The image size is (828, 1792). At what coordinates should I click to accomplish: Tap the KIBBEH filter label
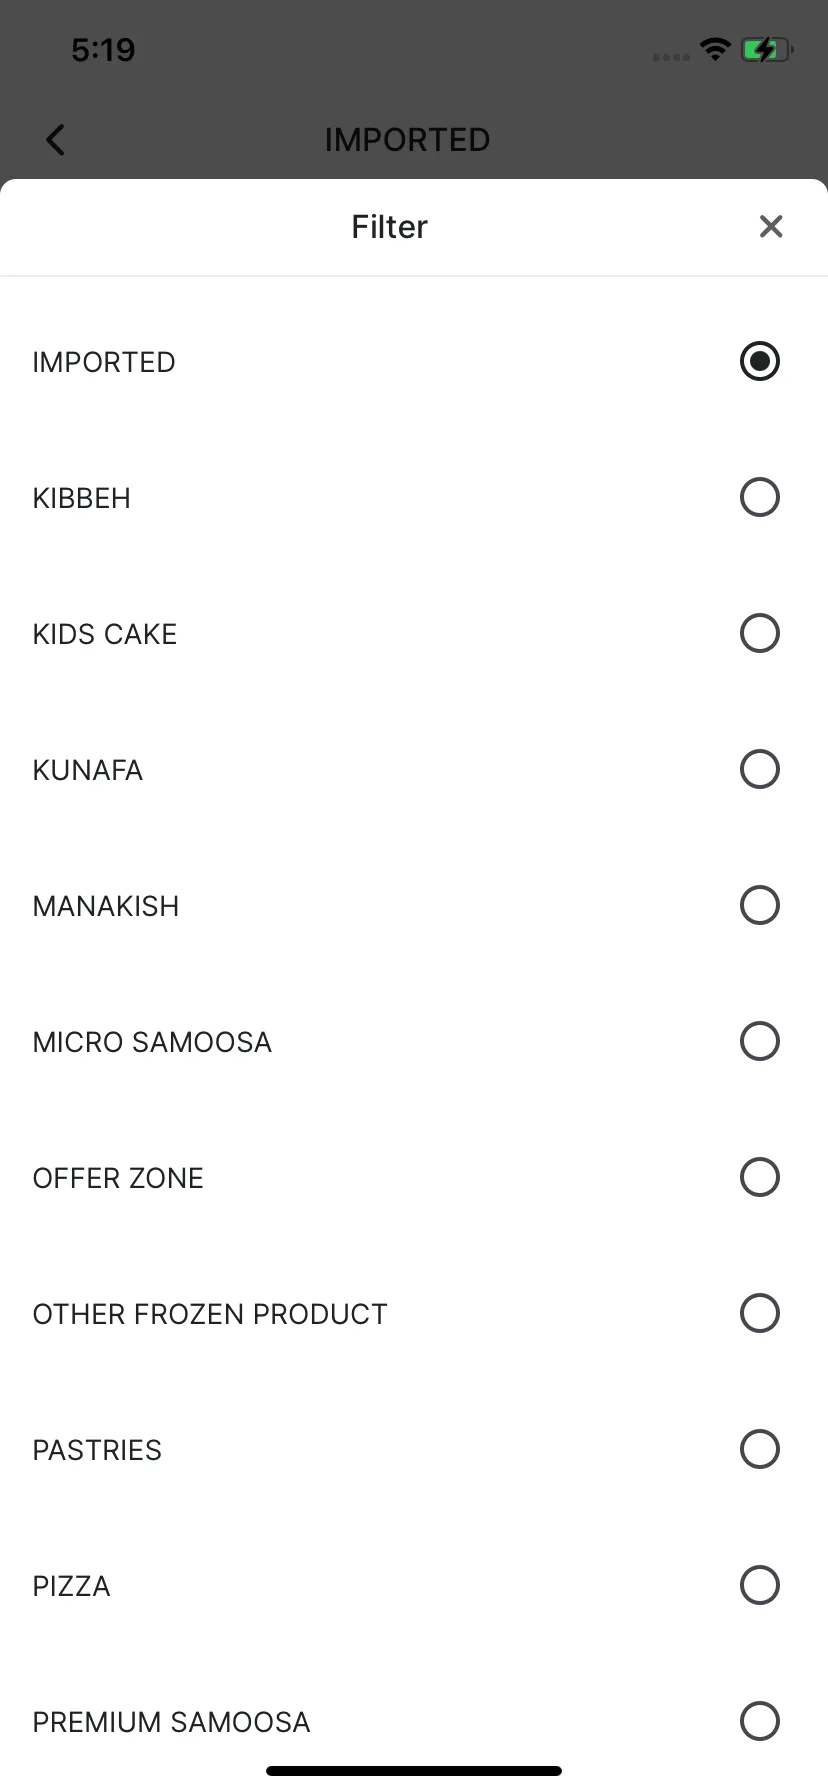tap(82, 498)
